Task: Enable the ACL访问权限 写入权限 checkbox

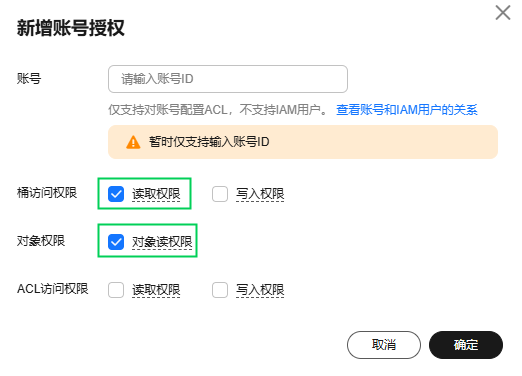Action: [220, 290]
